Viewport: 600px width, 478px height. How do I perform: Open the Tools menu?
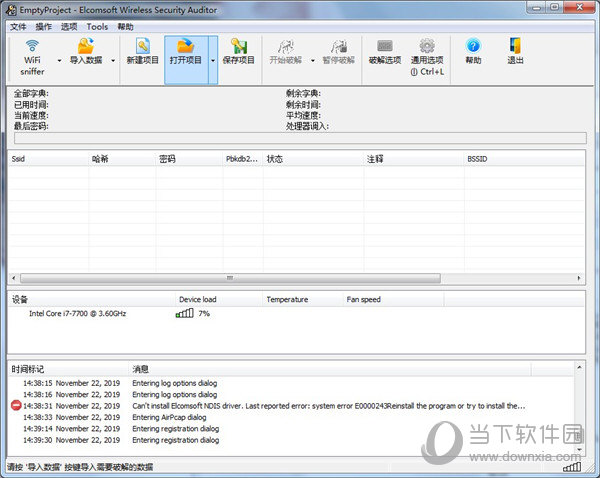point(97,27)
